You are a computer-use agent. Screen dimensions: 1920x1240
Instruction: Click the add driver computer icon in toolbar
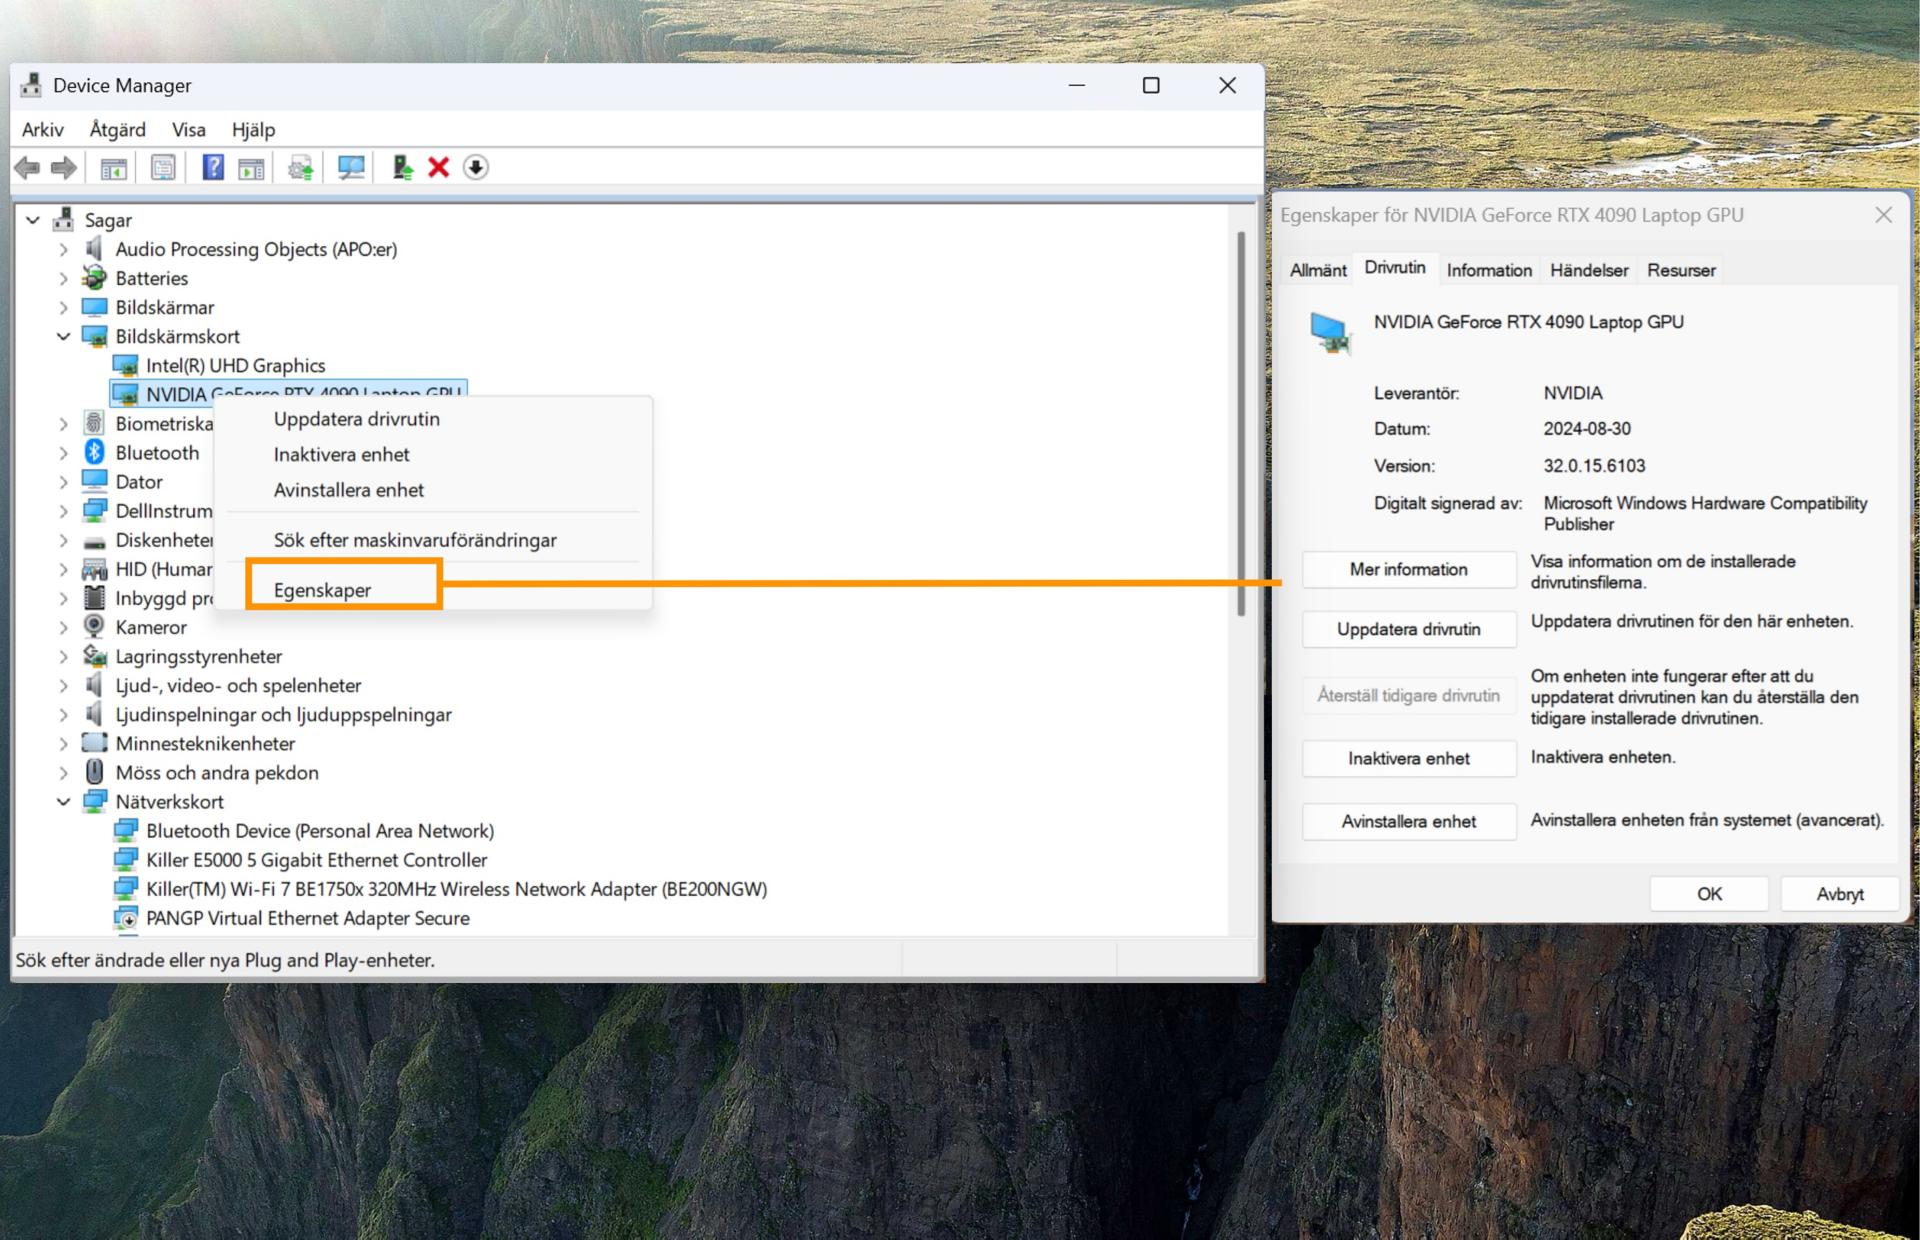point(402,167)
